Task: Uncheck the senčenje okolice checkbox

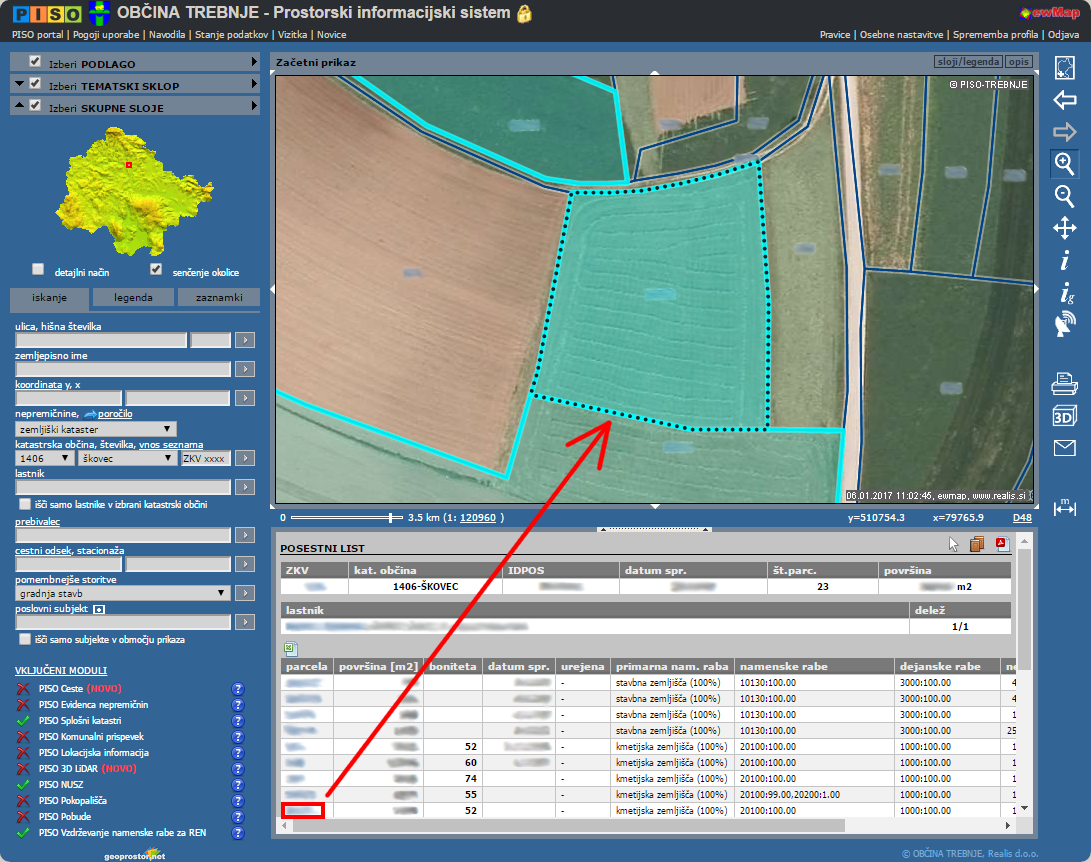Action: tap(156, 270)
